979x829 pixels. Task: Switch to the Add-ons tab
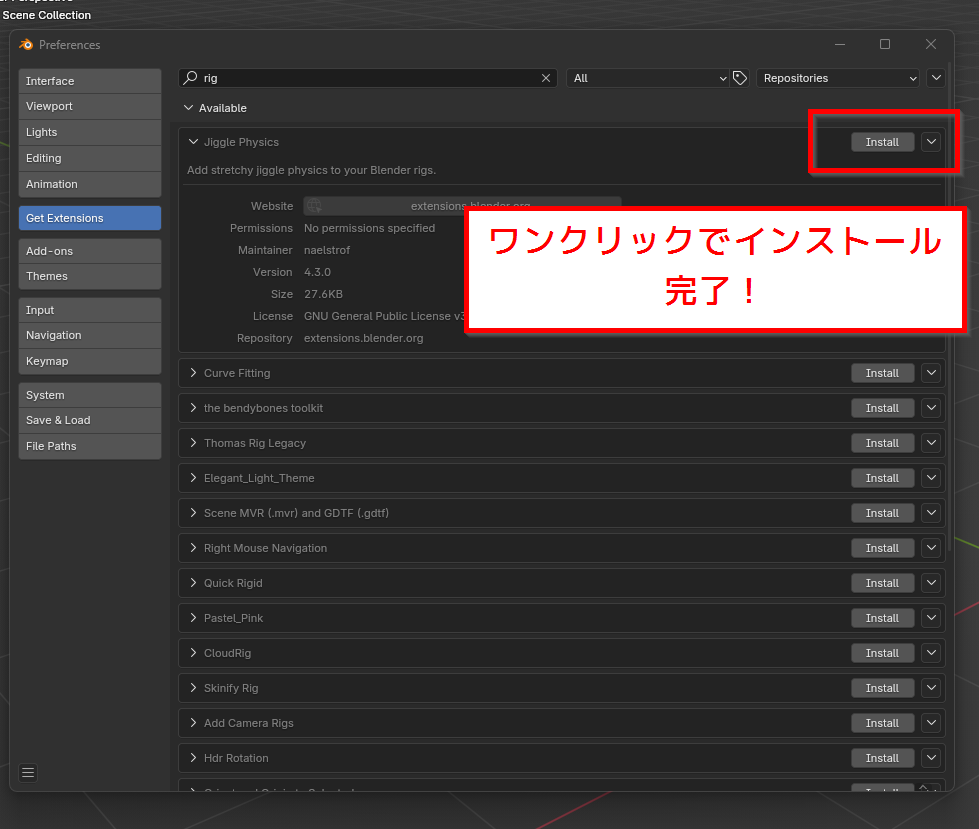click(89, 251)
